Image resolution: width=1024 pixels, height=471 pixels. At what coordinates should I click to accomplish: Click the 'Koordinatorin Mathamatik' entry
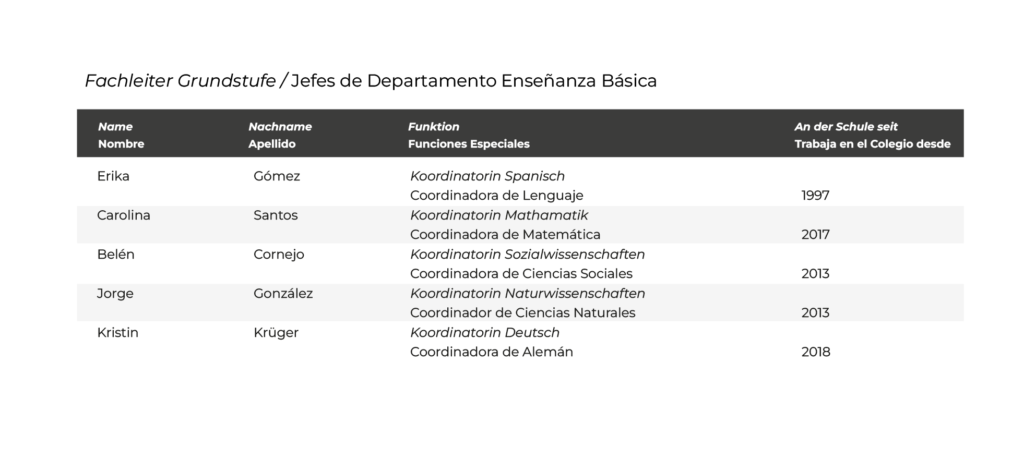coord(499,215)
